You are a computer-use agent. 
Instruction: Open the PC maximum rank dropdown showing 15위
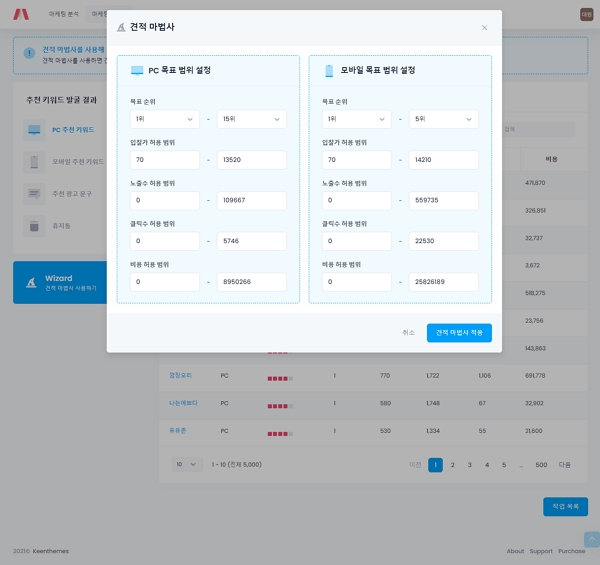pos(251,119)
